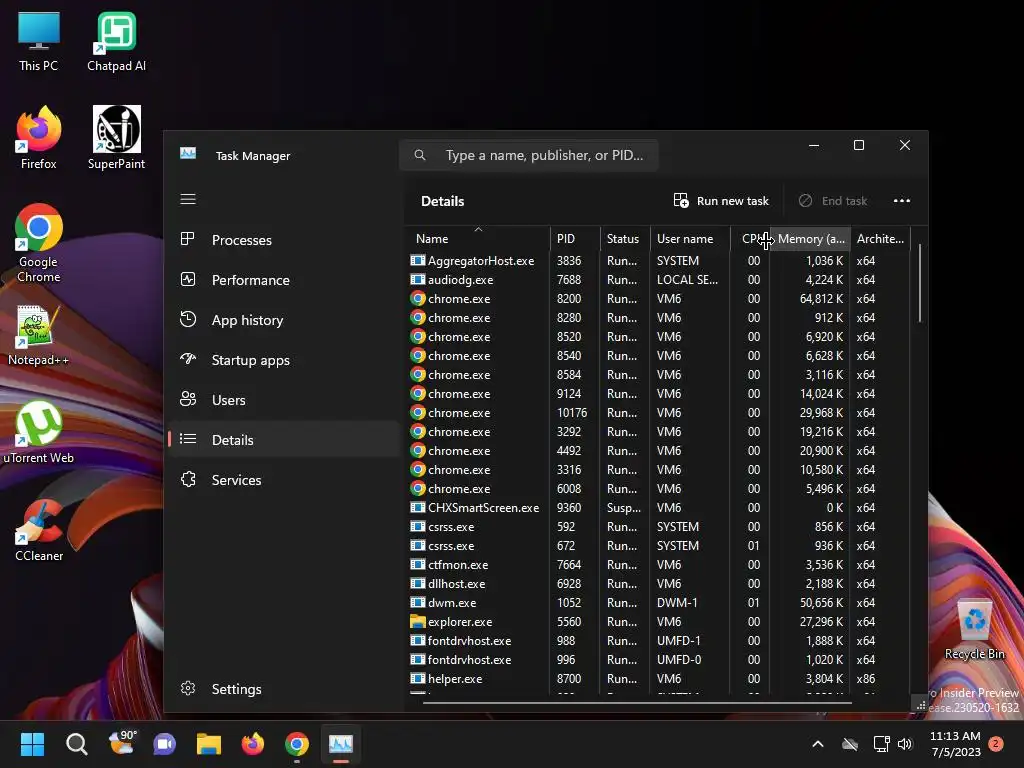The height and width of the screenshot is (768, 1024).
Task: Select the Services page
Action: [x=283, y=480]
